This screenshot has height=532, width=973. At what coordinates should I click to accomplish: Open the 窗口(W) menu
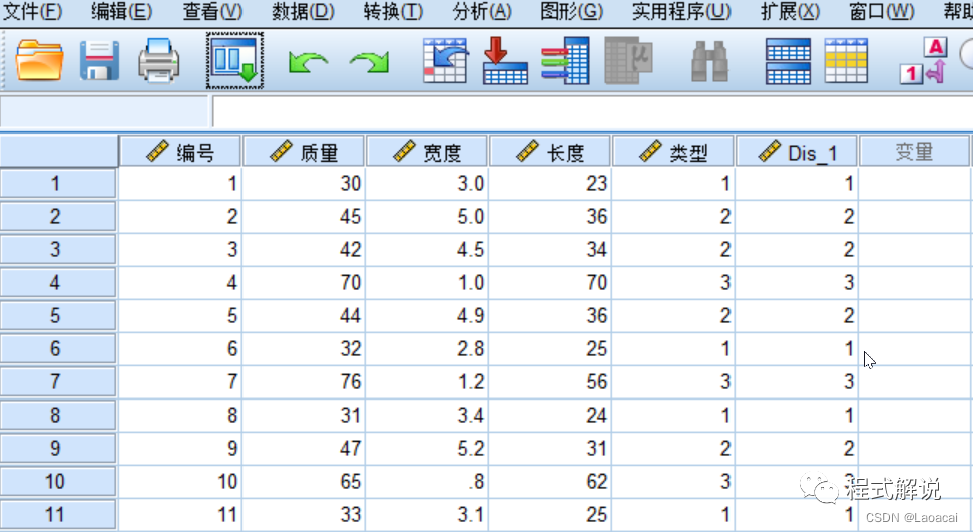point(882,11)
